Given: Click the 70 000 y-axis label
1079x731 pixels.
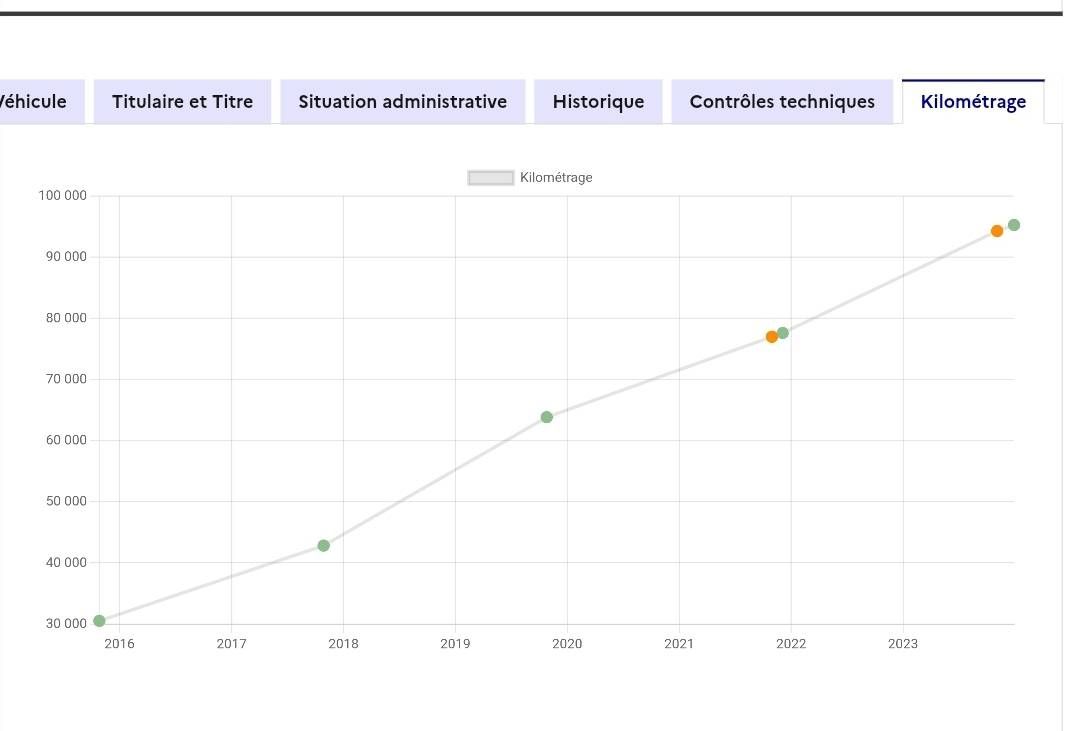Looking at the screenshot, I should pyautogui.click(x=66, y=379).
